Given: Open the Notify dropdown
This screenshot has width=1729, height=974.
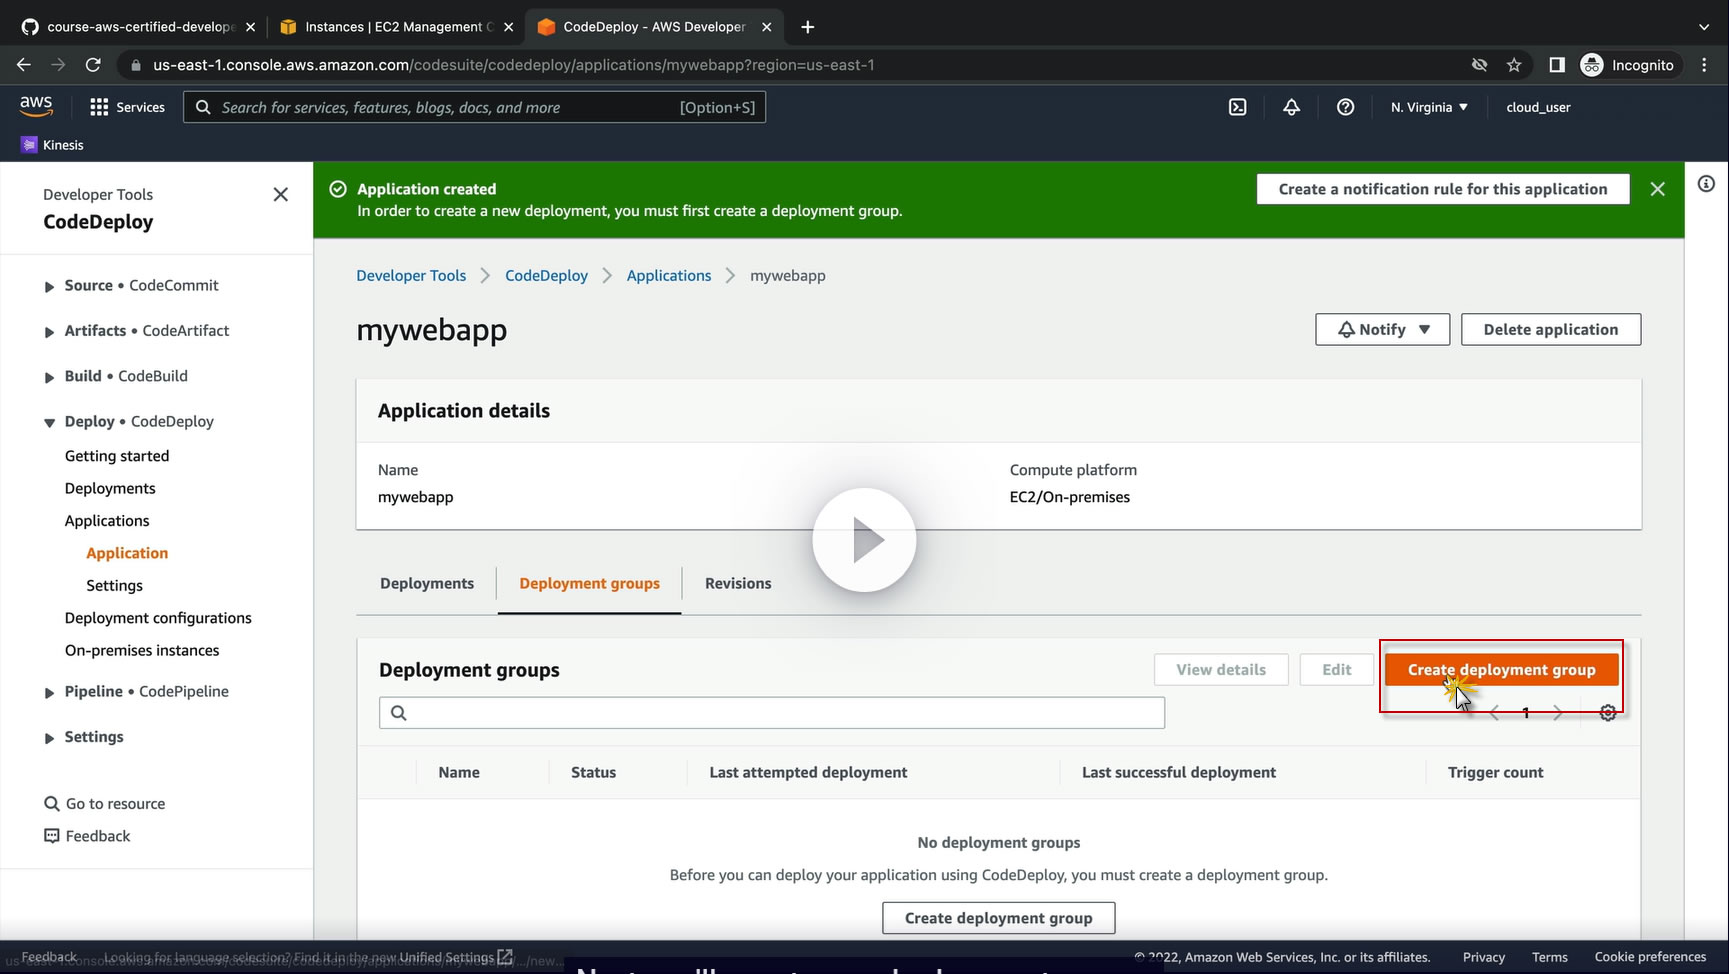Looking at the screenshot, I should (1382, 330).
